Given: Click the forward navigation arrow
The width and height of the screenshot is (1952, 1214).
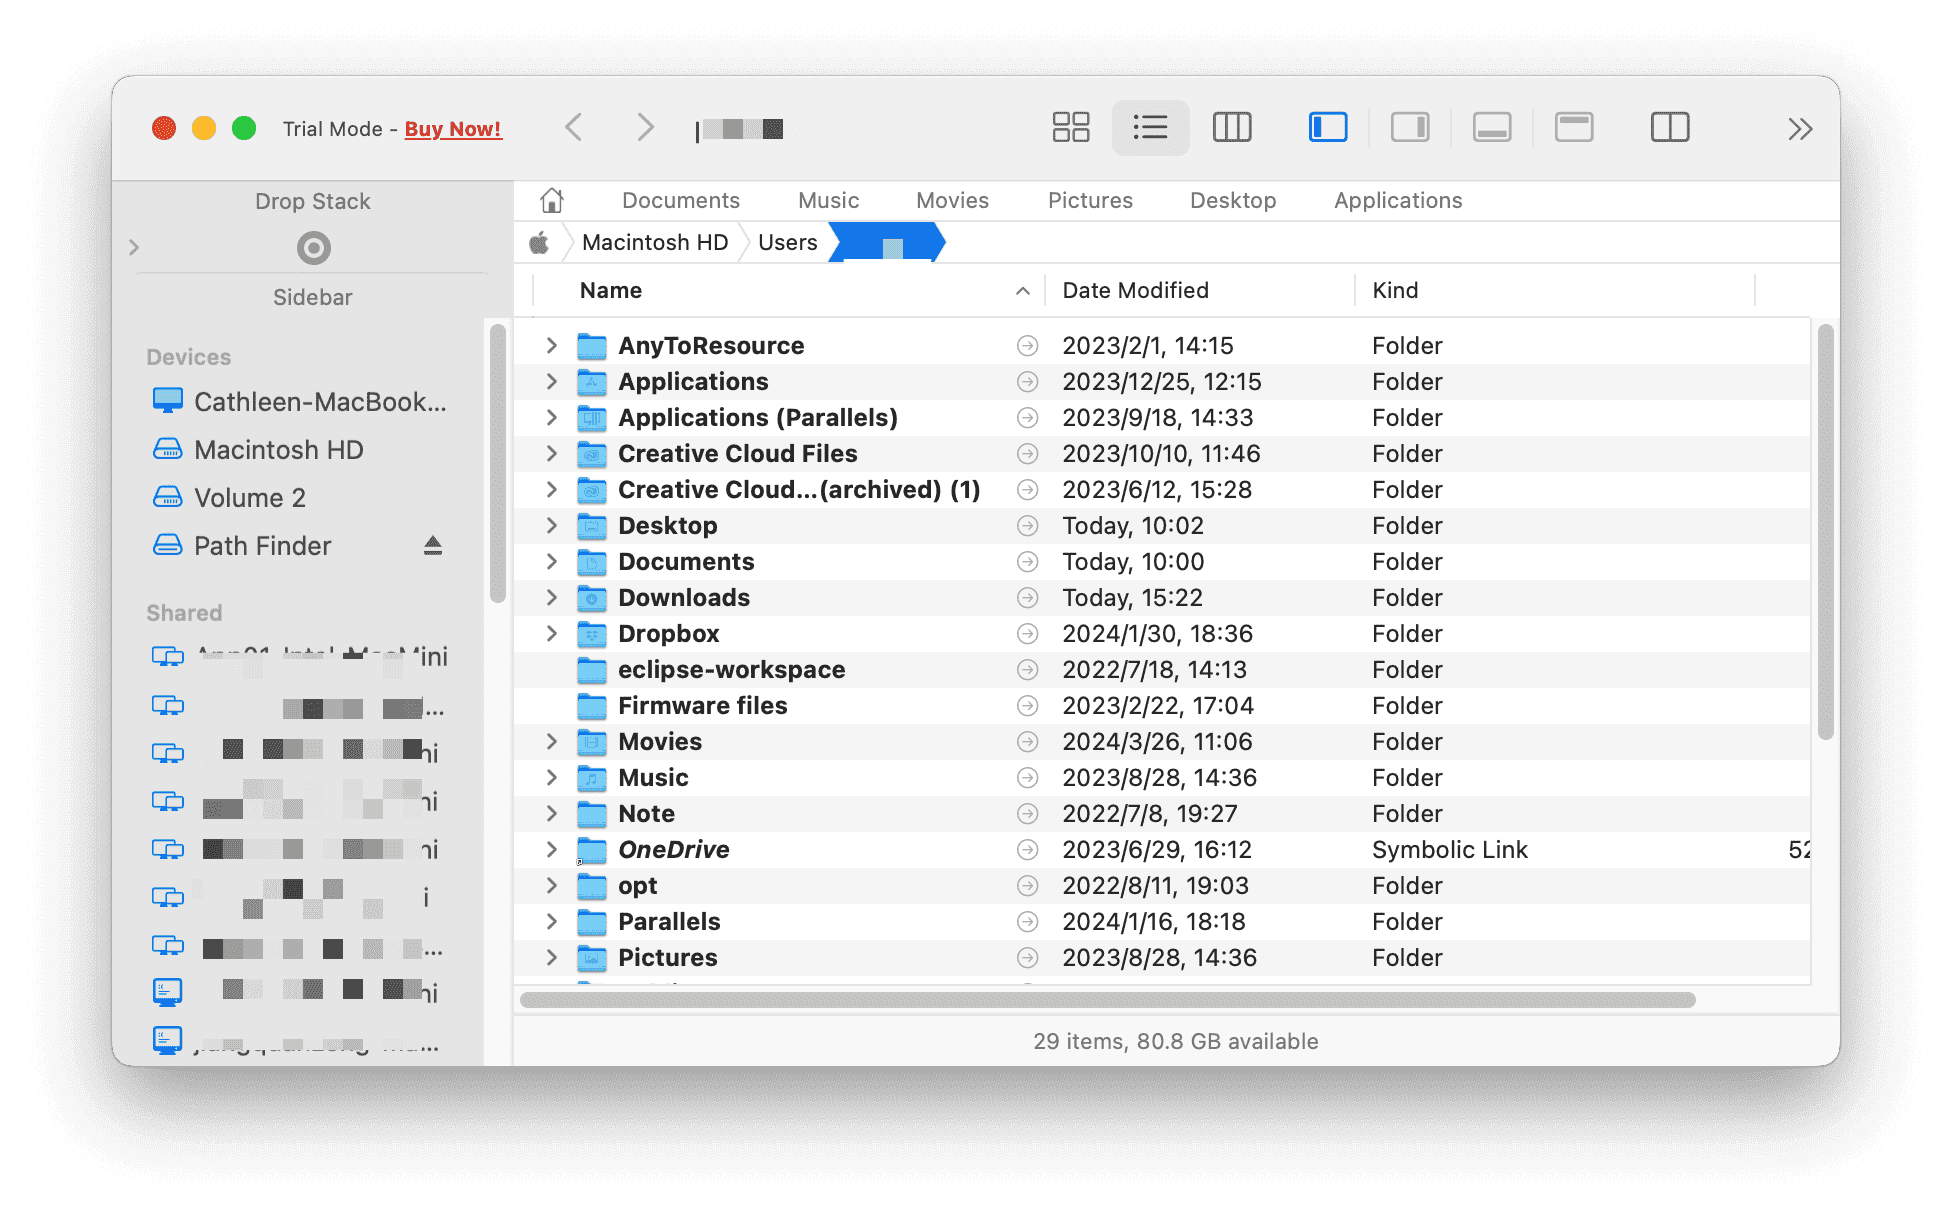Looking at the screenshot, I should click(645, 127).
